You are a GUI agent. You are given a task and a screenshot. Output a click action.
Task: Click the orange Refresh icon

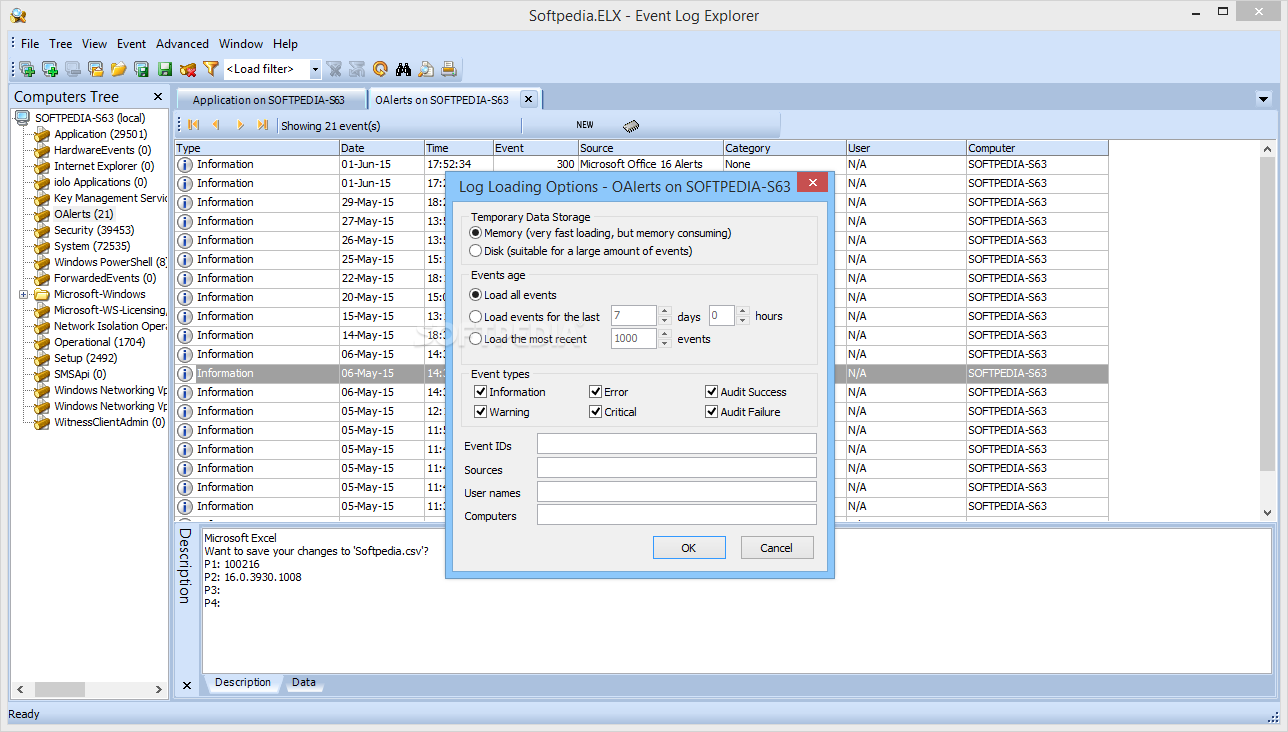tap(380, 69)
